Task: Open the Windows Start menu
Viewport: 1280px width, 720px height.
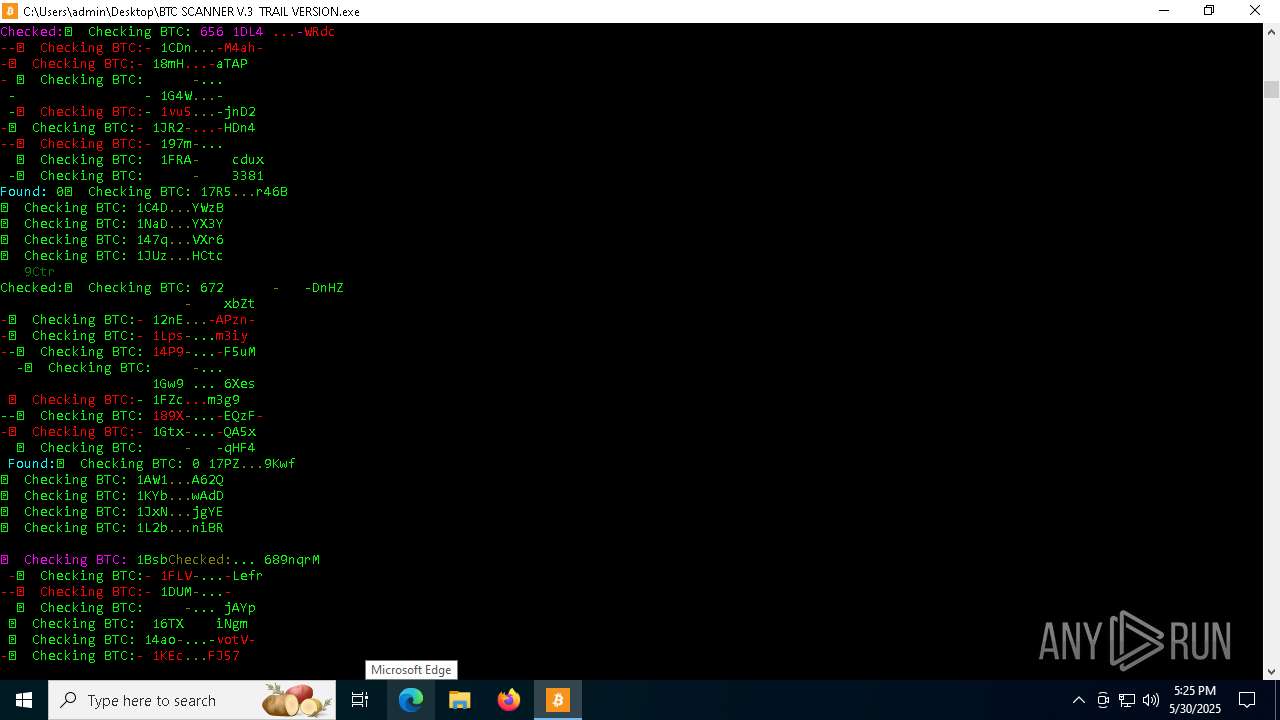Action: point(24,700)
